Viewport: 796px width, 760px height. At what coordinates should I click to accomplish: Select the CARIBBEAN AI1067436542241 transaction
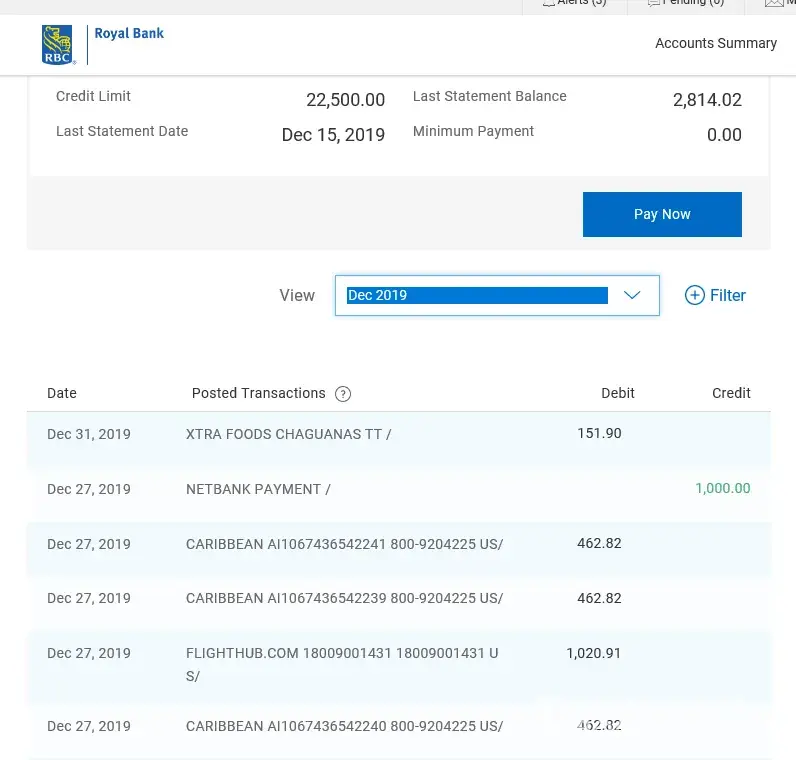pyautogui.click(x=344, y=544)
